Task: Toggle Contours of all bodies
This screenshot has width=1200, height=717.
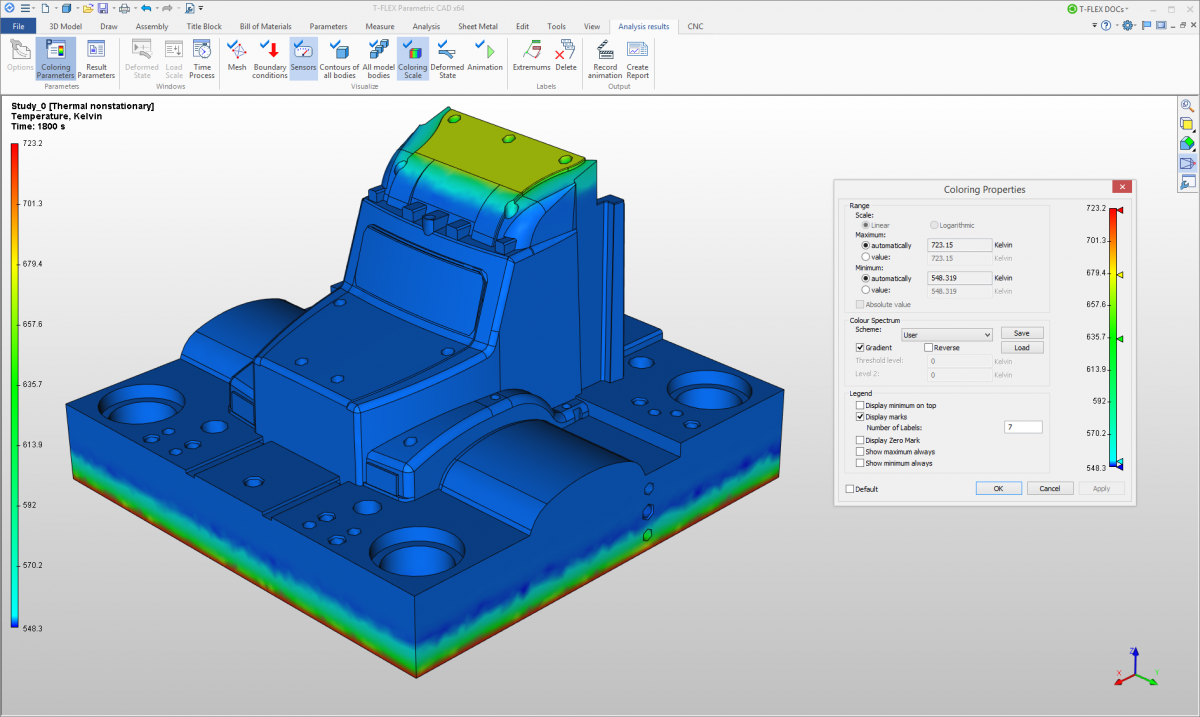Action: tap(339, 59)
